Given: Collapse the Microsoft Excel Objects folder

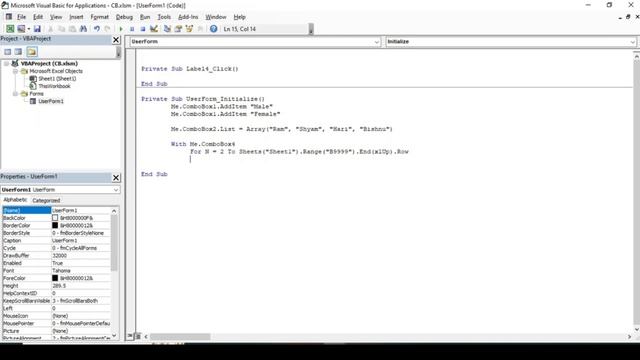Looking at the screenshot, I should point(16,71).
